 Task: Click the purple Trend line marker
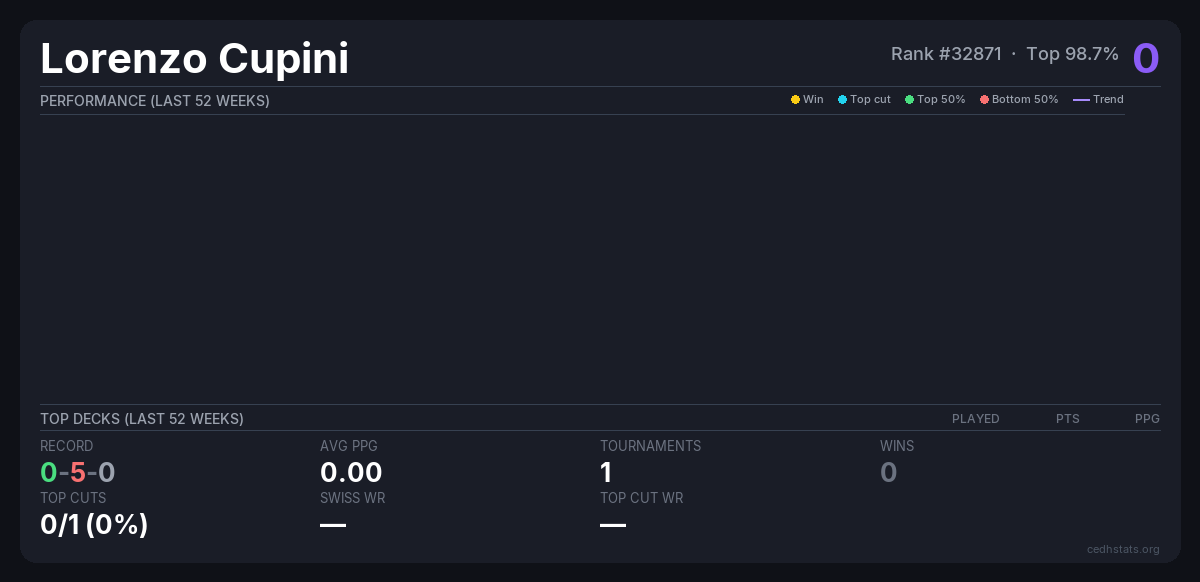pyautogui.click(x=1081, y=100)
